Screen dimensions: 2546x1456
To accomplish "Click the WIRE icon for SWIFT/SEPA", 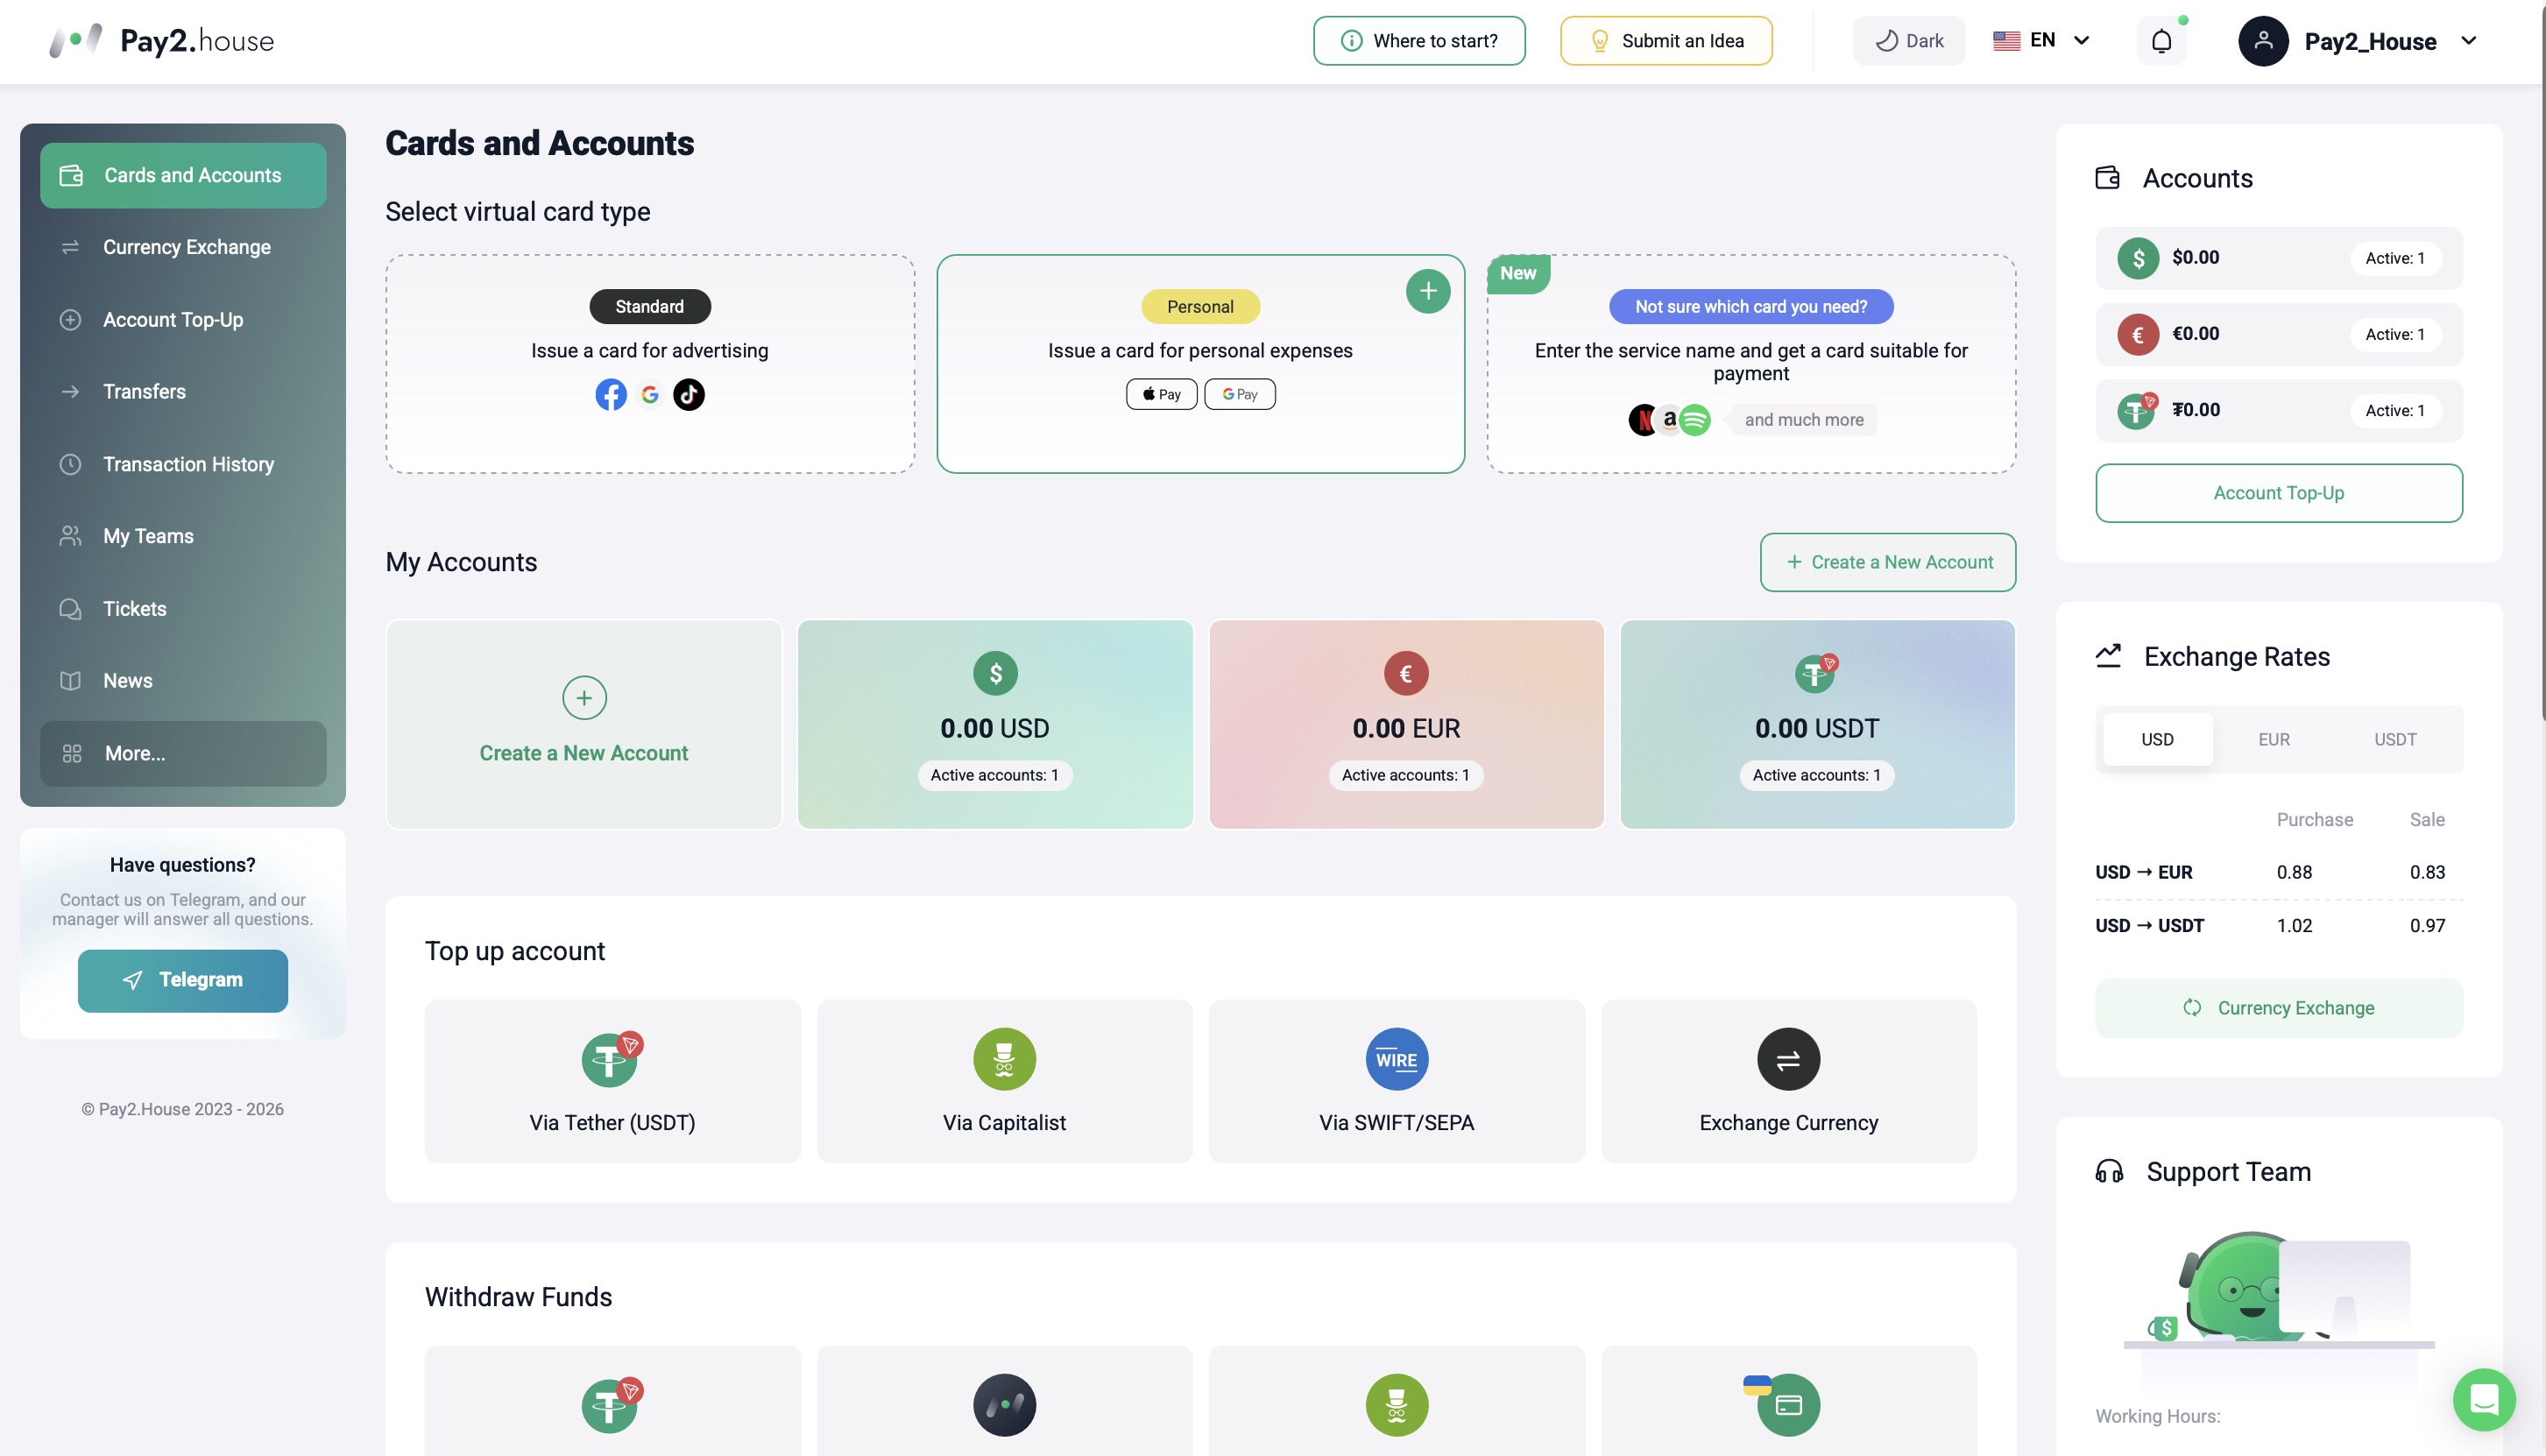I will (x=1396, y=1059).
